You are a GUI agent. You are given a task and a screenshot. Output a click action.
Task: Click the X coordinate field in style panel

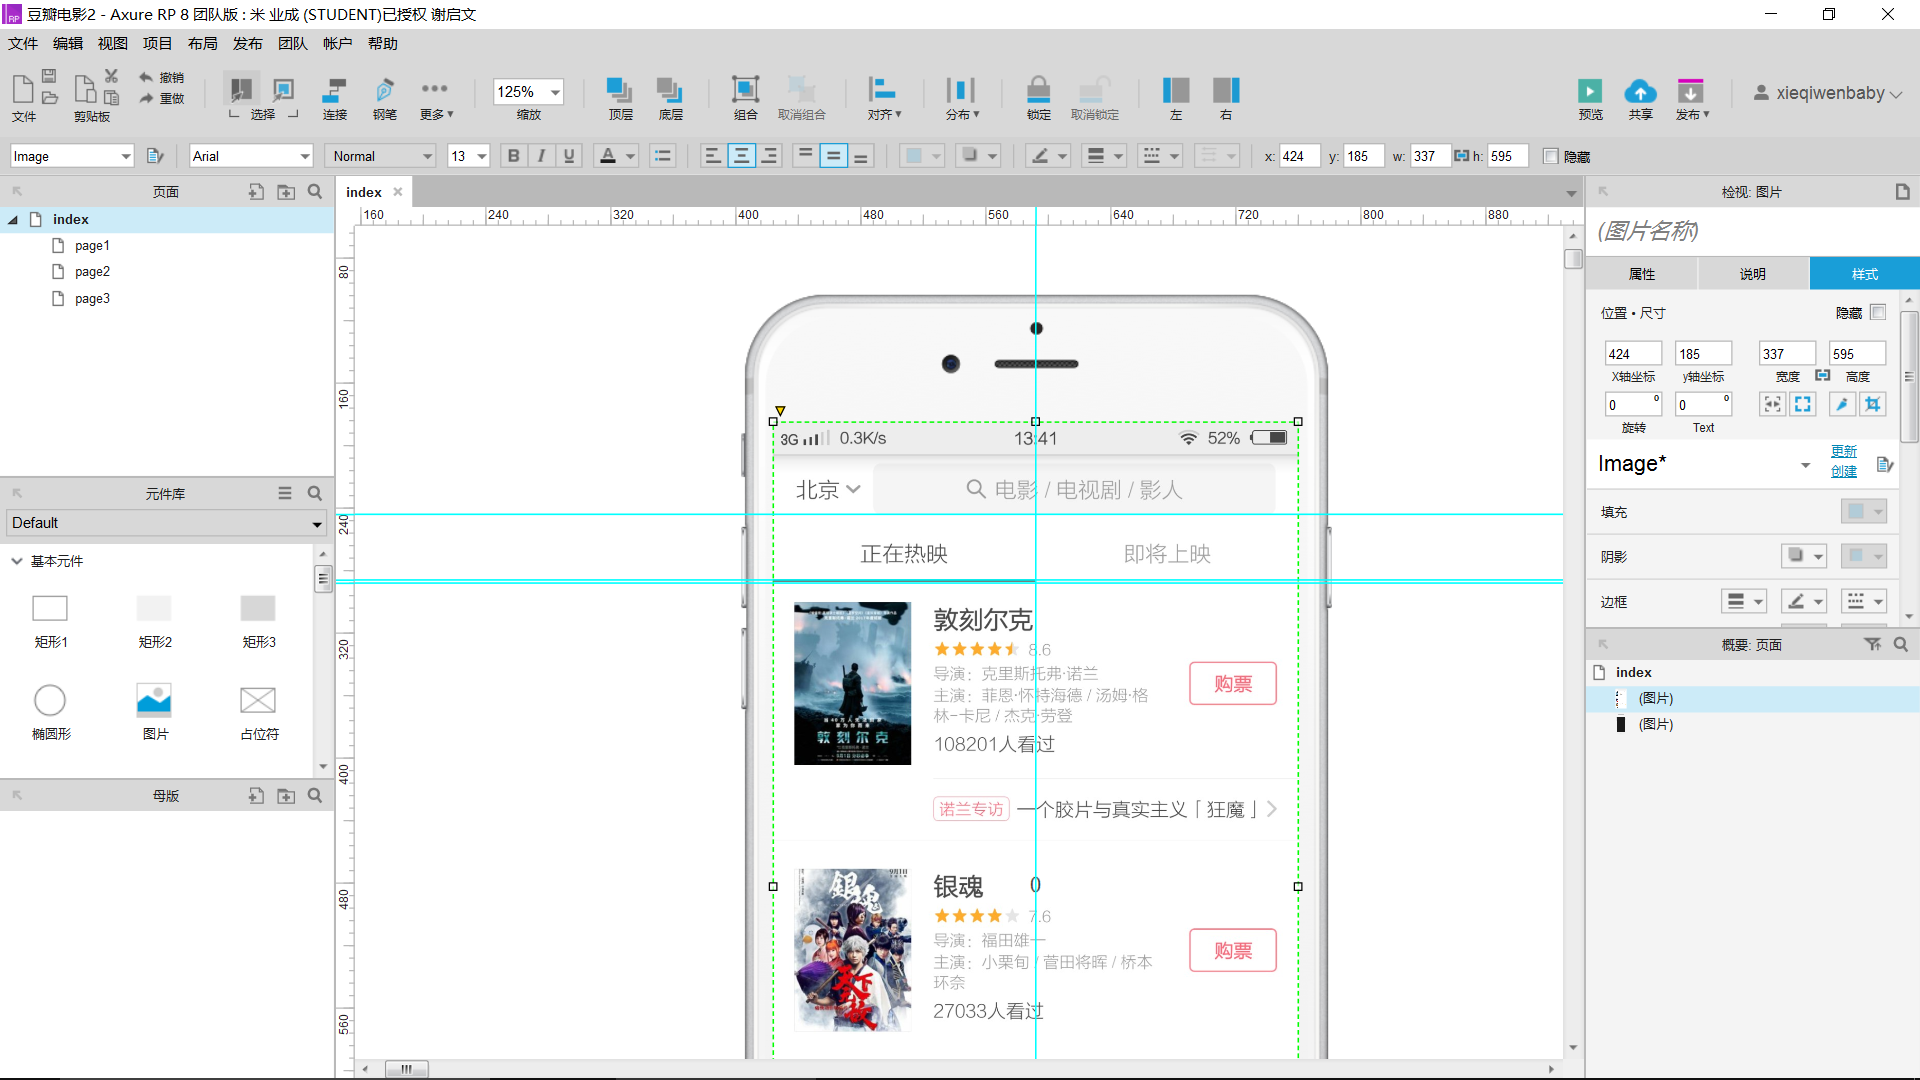(1633, 353)
